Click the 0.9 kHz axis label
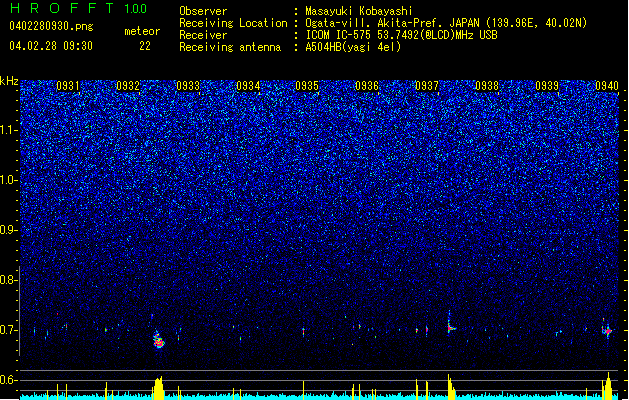The height and width of the screenshot is (400, 629). (7, 230)
